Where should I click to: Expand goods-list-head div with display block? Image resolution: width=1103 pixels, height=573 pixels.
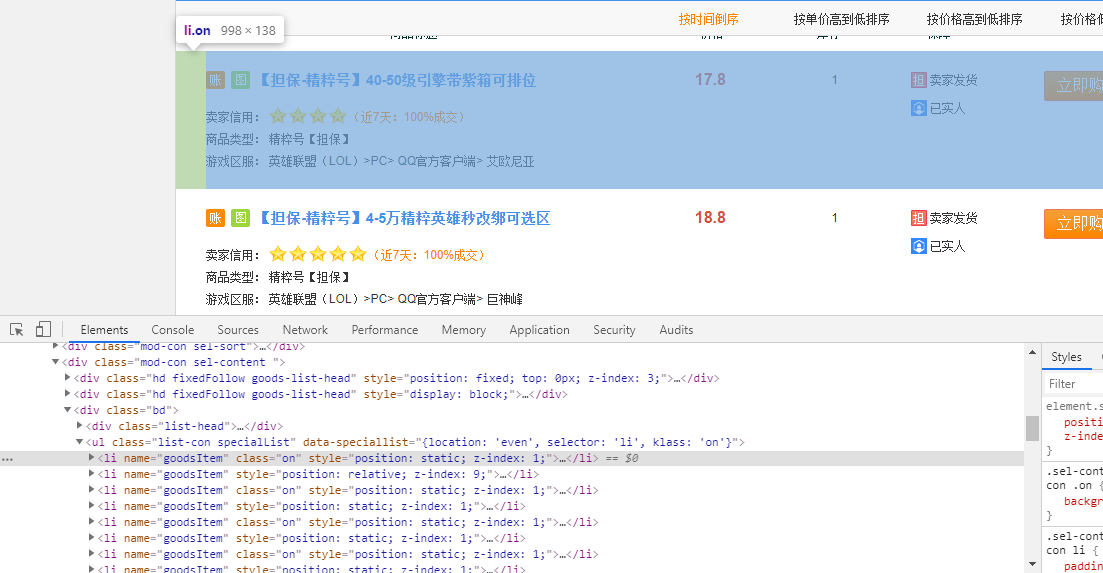click(x=68, y=394)
